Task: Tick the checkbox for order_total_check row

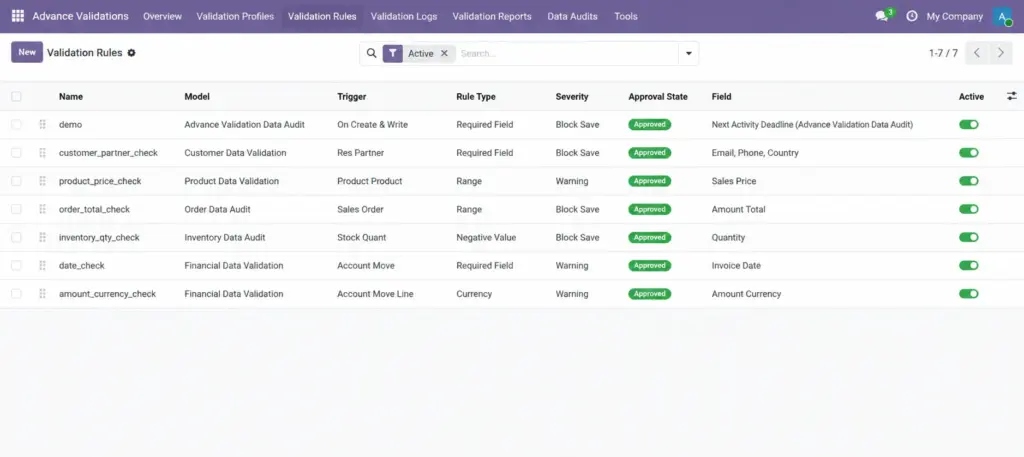Action: (x=16, y=209)
